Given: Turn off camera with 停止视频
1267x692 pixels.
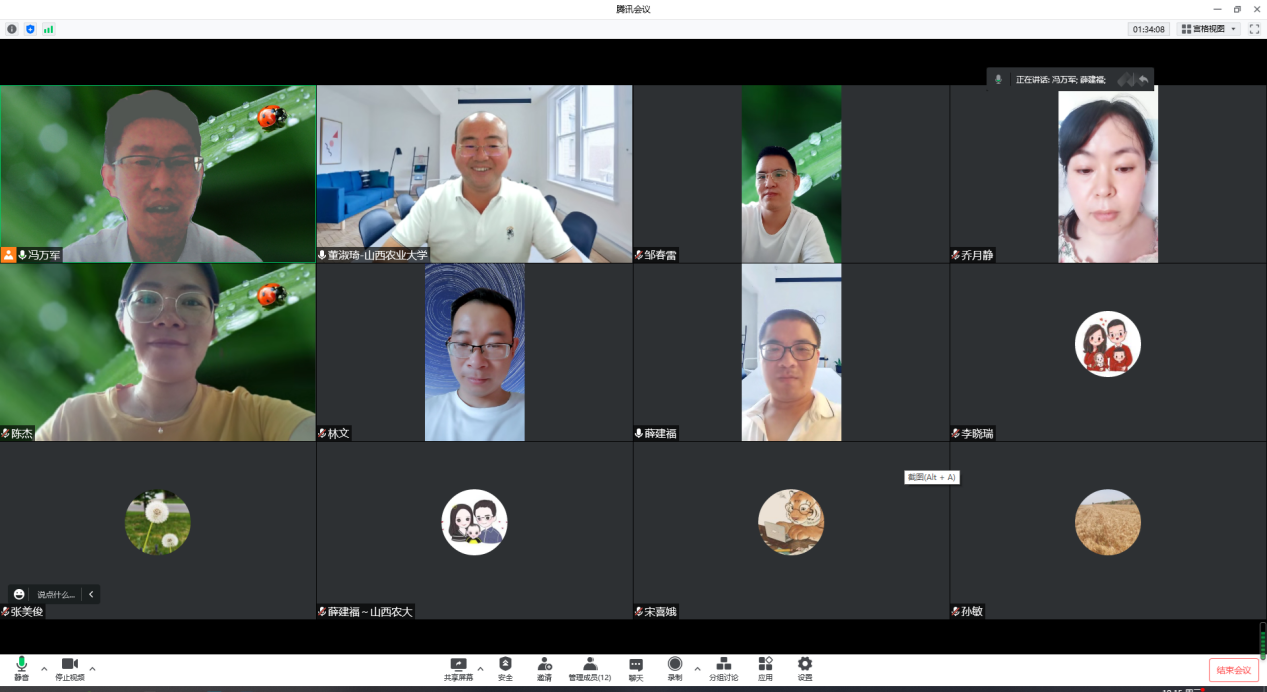Looking at the screenshot, I should [x=70, y=667].
